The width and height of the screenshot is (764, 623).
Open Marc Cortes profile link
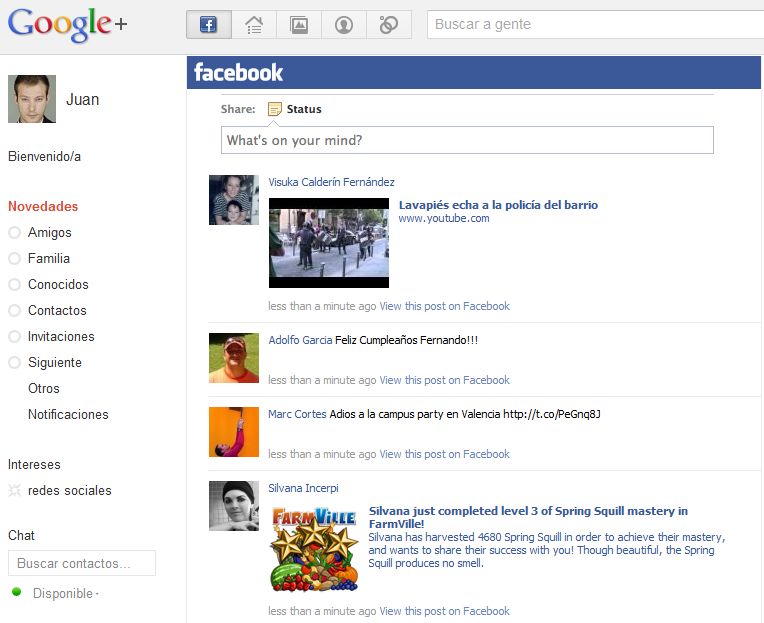297,414
